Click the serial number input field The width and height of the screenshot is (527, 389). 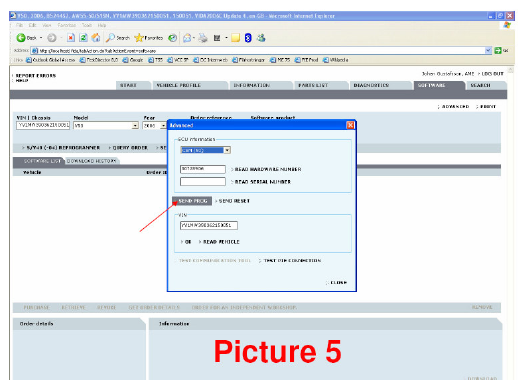point(203,182)
